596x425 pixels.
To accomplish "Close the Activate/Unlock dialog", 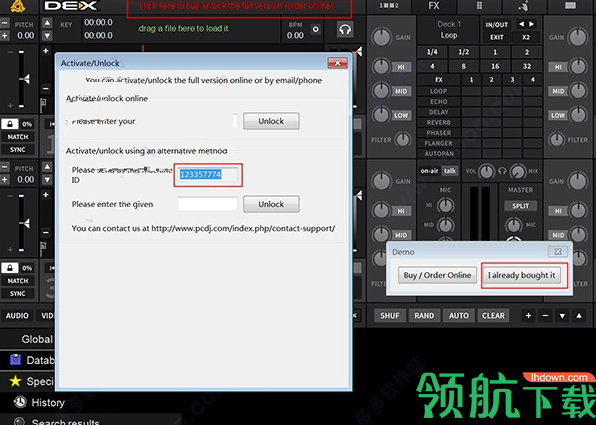I will [338, 63].
